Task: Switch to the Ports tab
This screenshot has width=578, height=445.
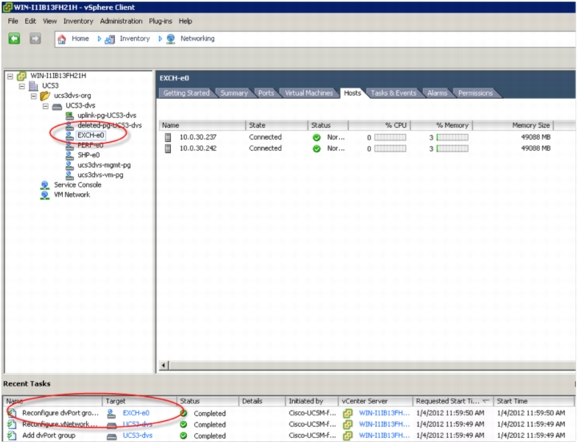Action: (266, 93)
